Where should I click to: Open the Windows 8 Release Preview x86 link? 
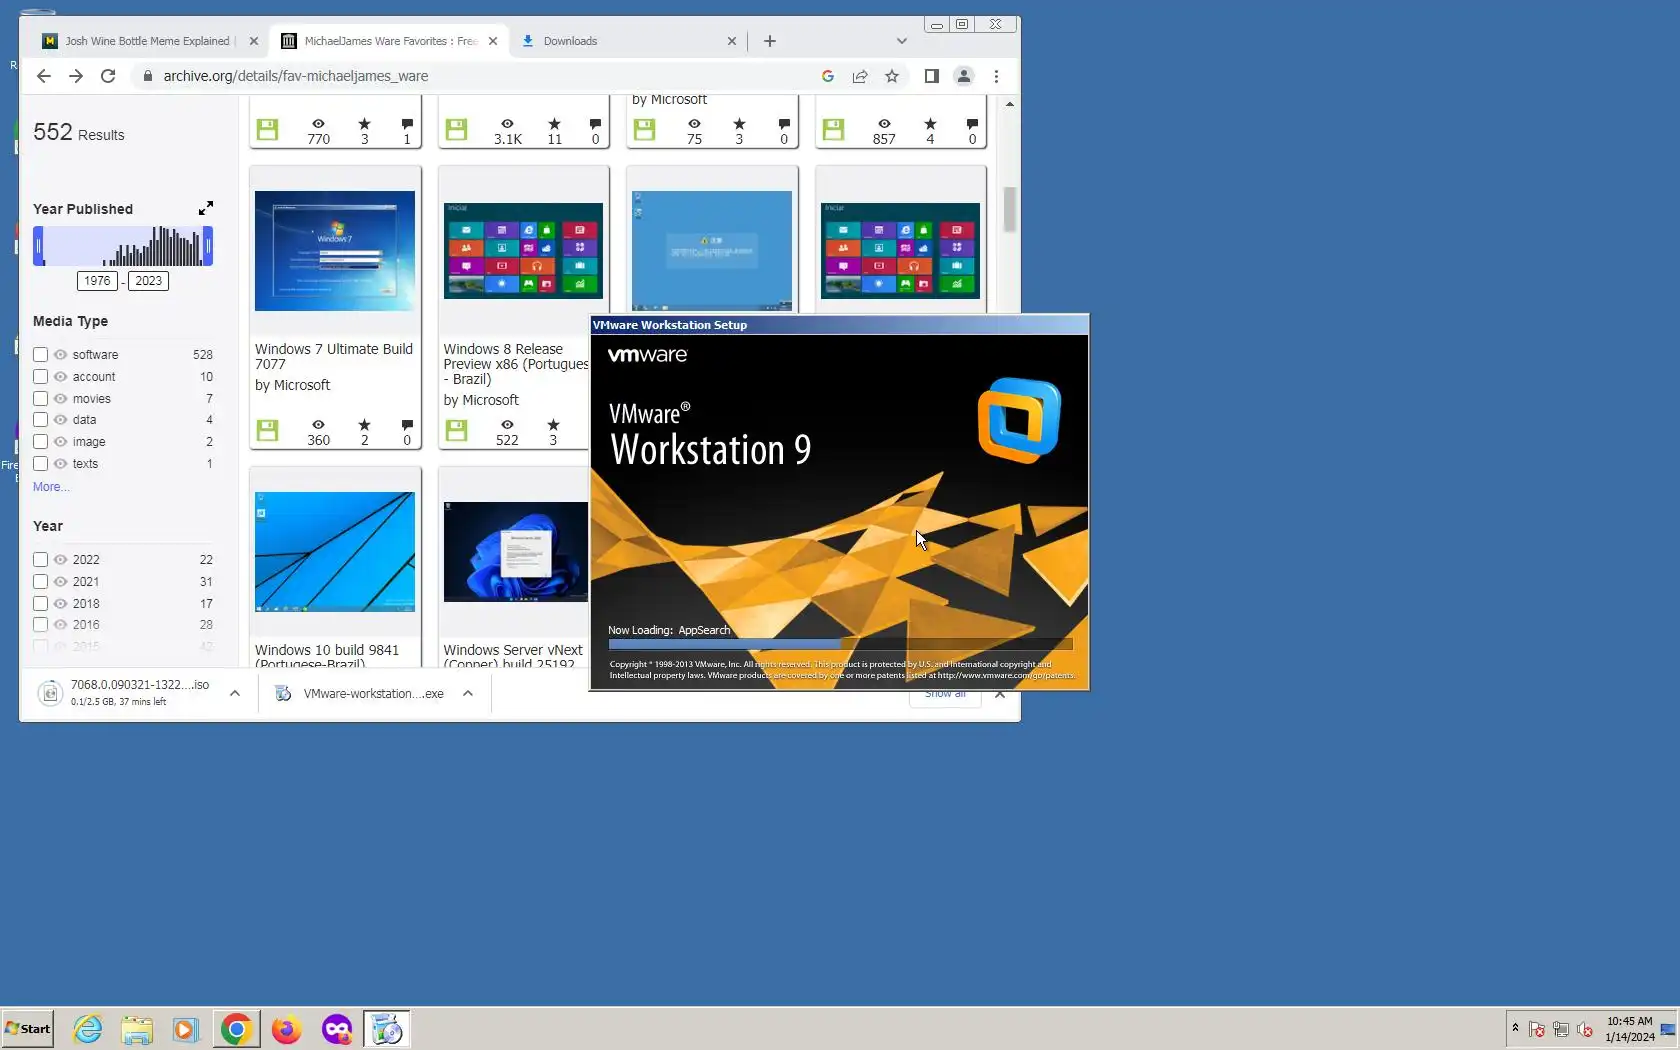(x=516, y=364)
